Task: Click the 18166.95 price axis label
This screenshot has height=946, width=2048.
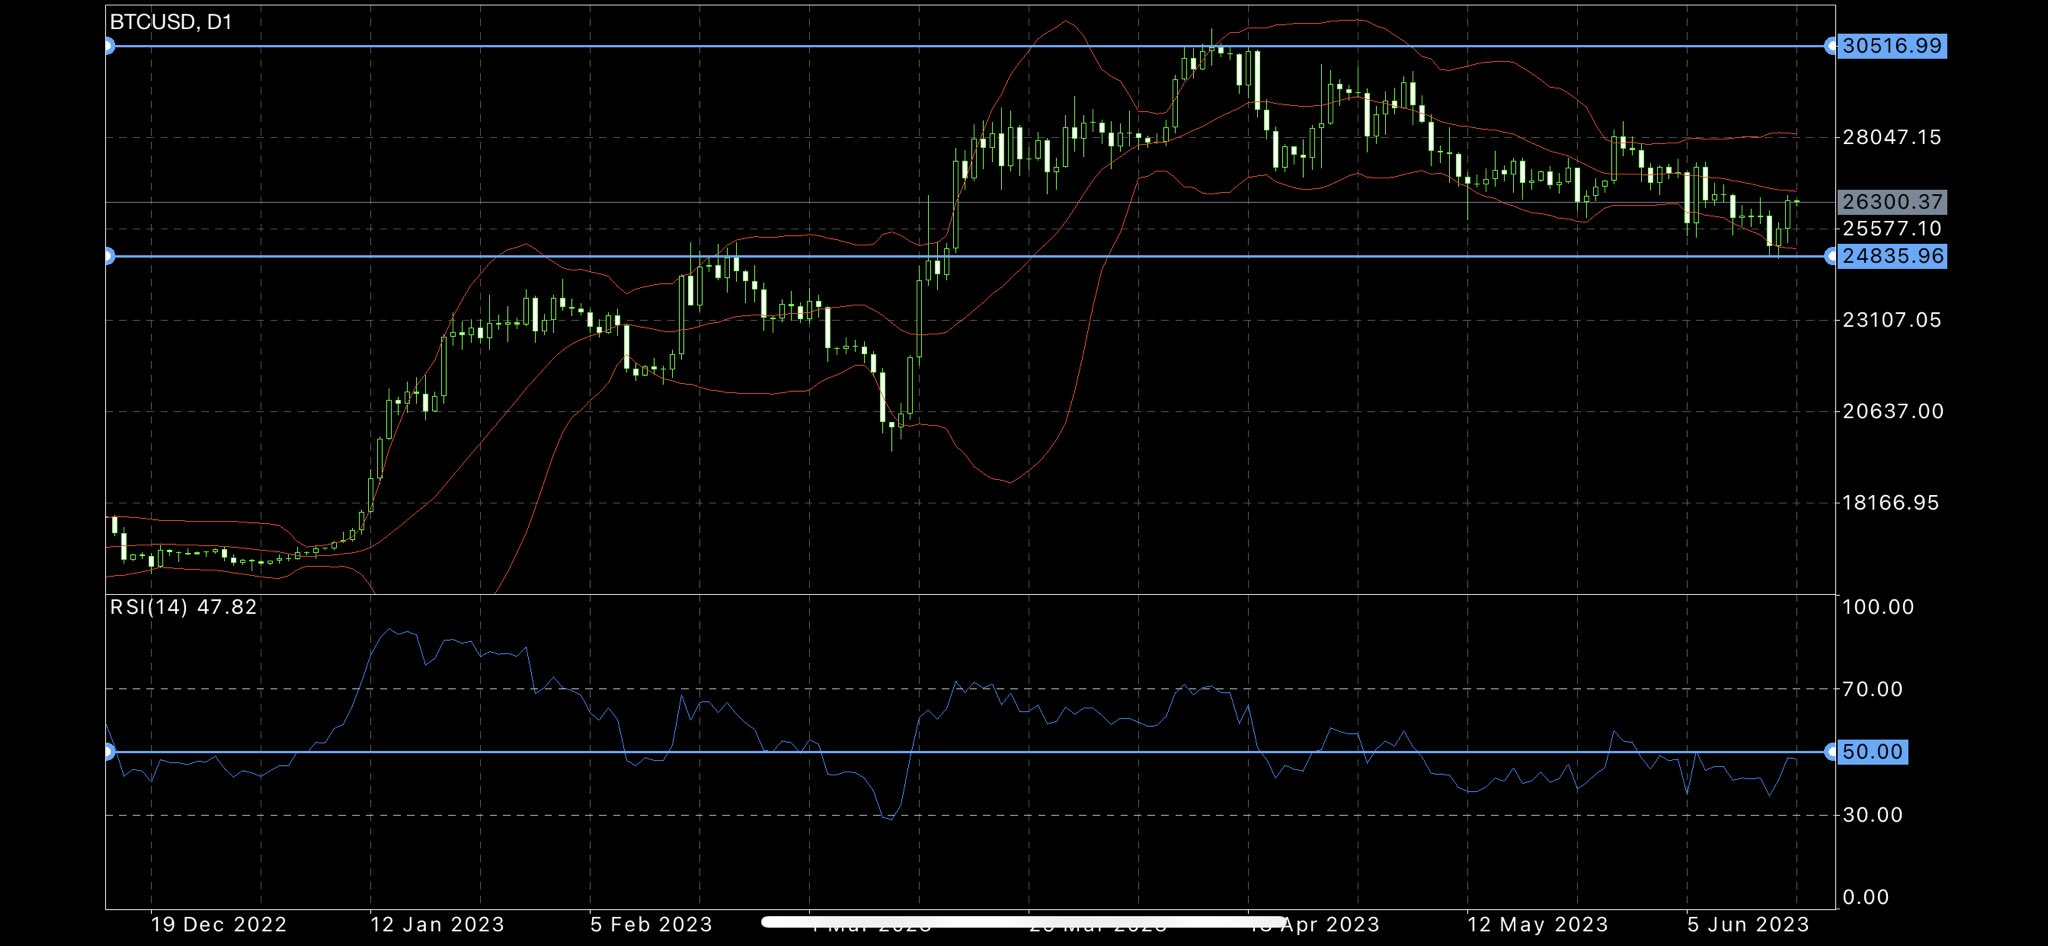Action: pyautogui.click(x=1890, y=503)
